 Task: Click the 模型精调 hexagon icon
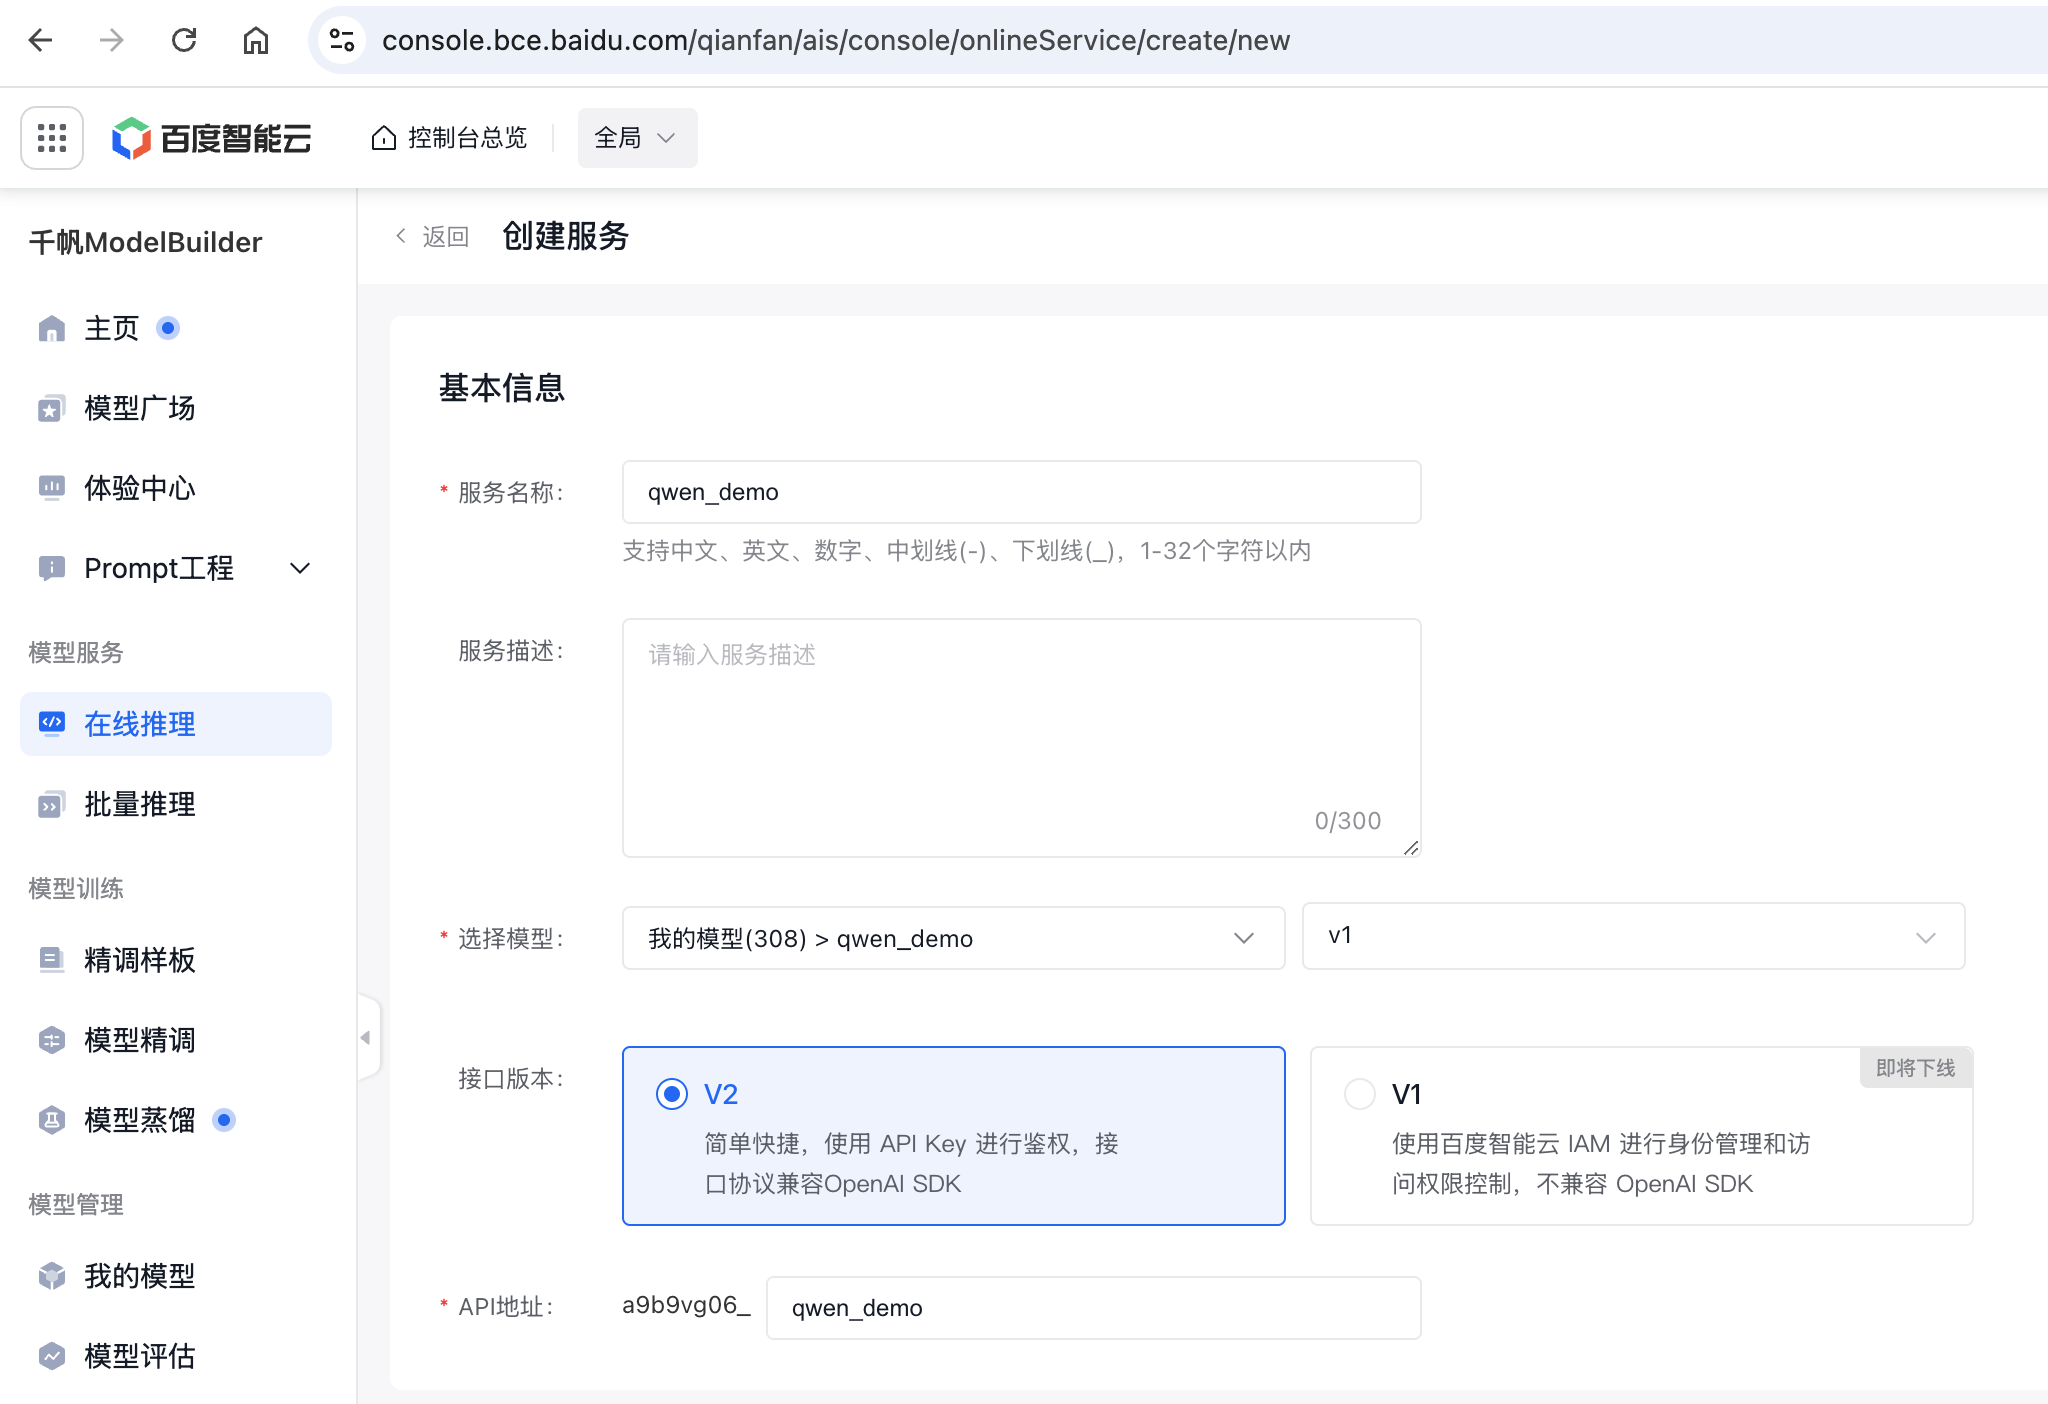point(51,1040)
